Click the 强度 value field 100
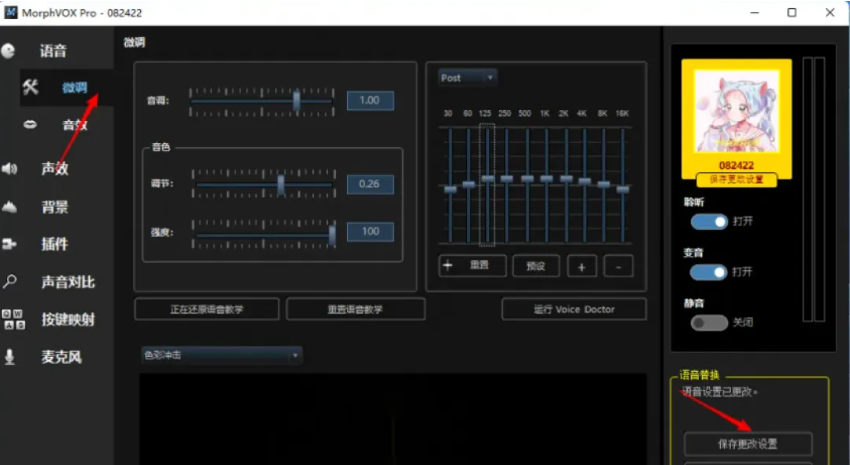The image size is (850, 465). [x=370, y=231]
